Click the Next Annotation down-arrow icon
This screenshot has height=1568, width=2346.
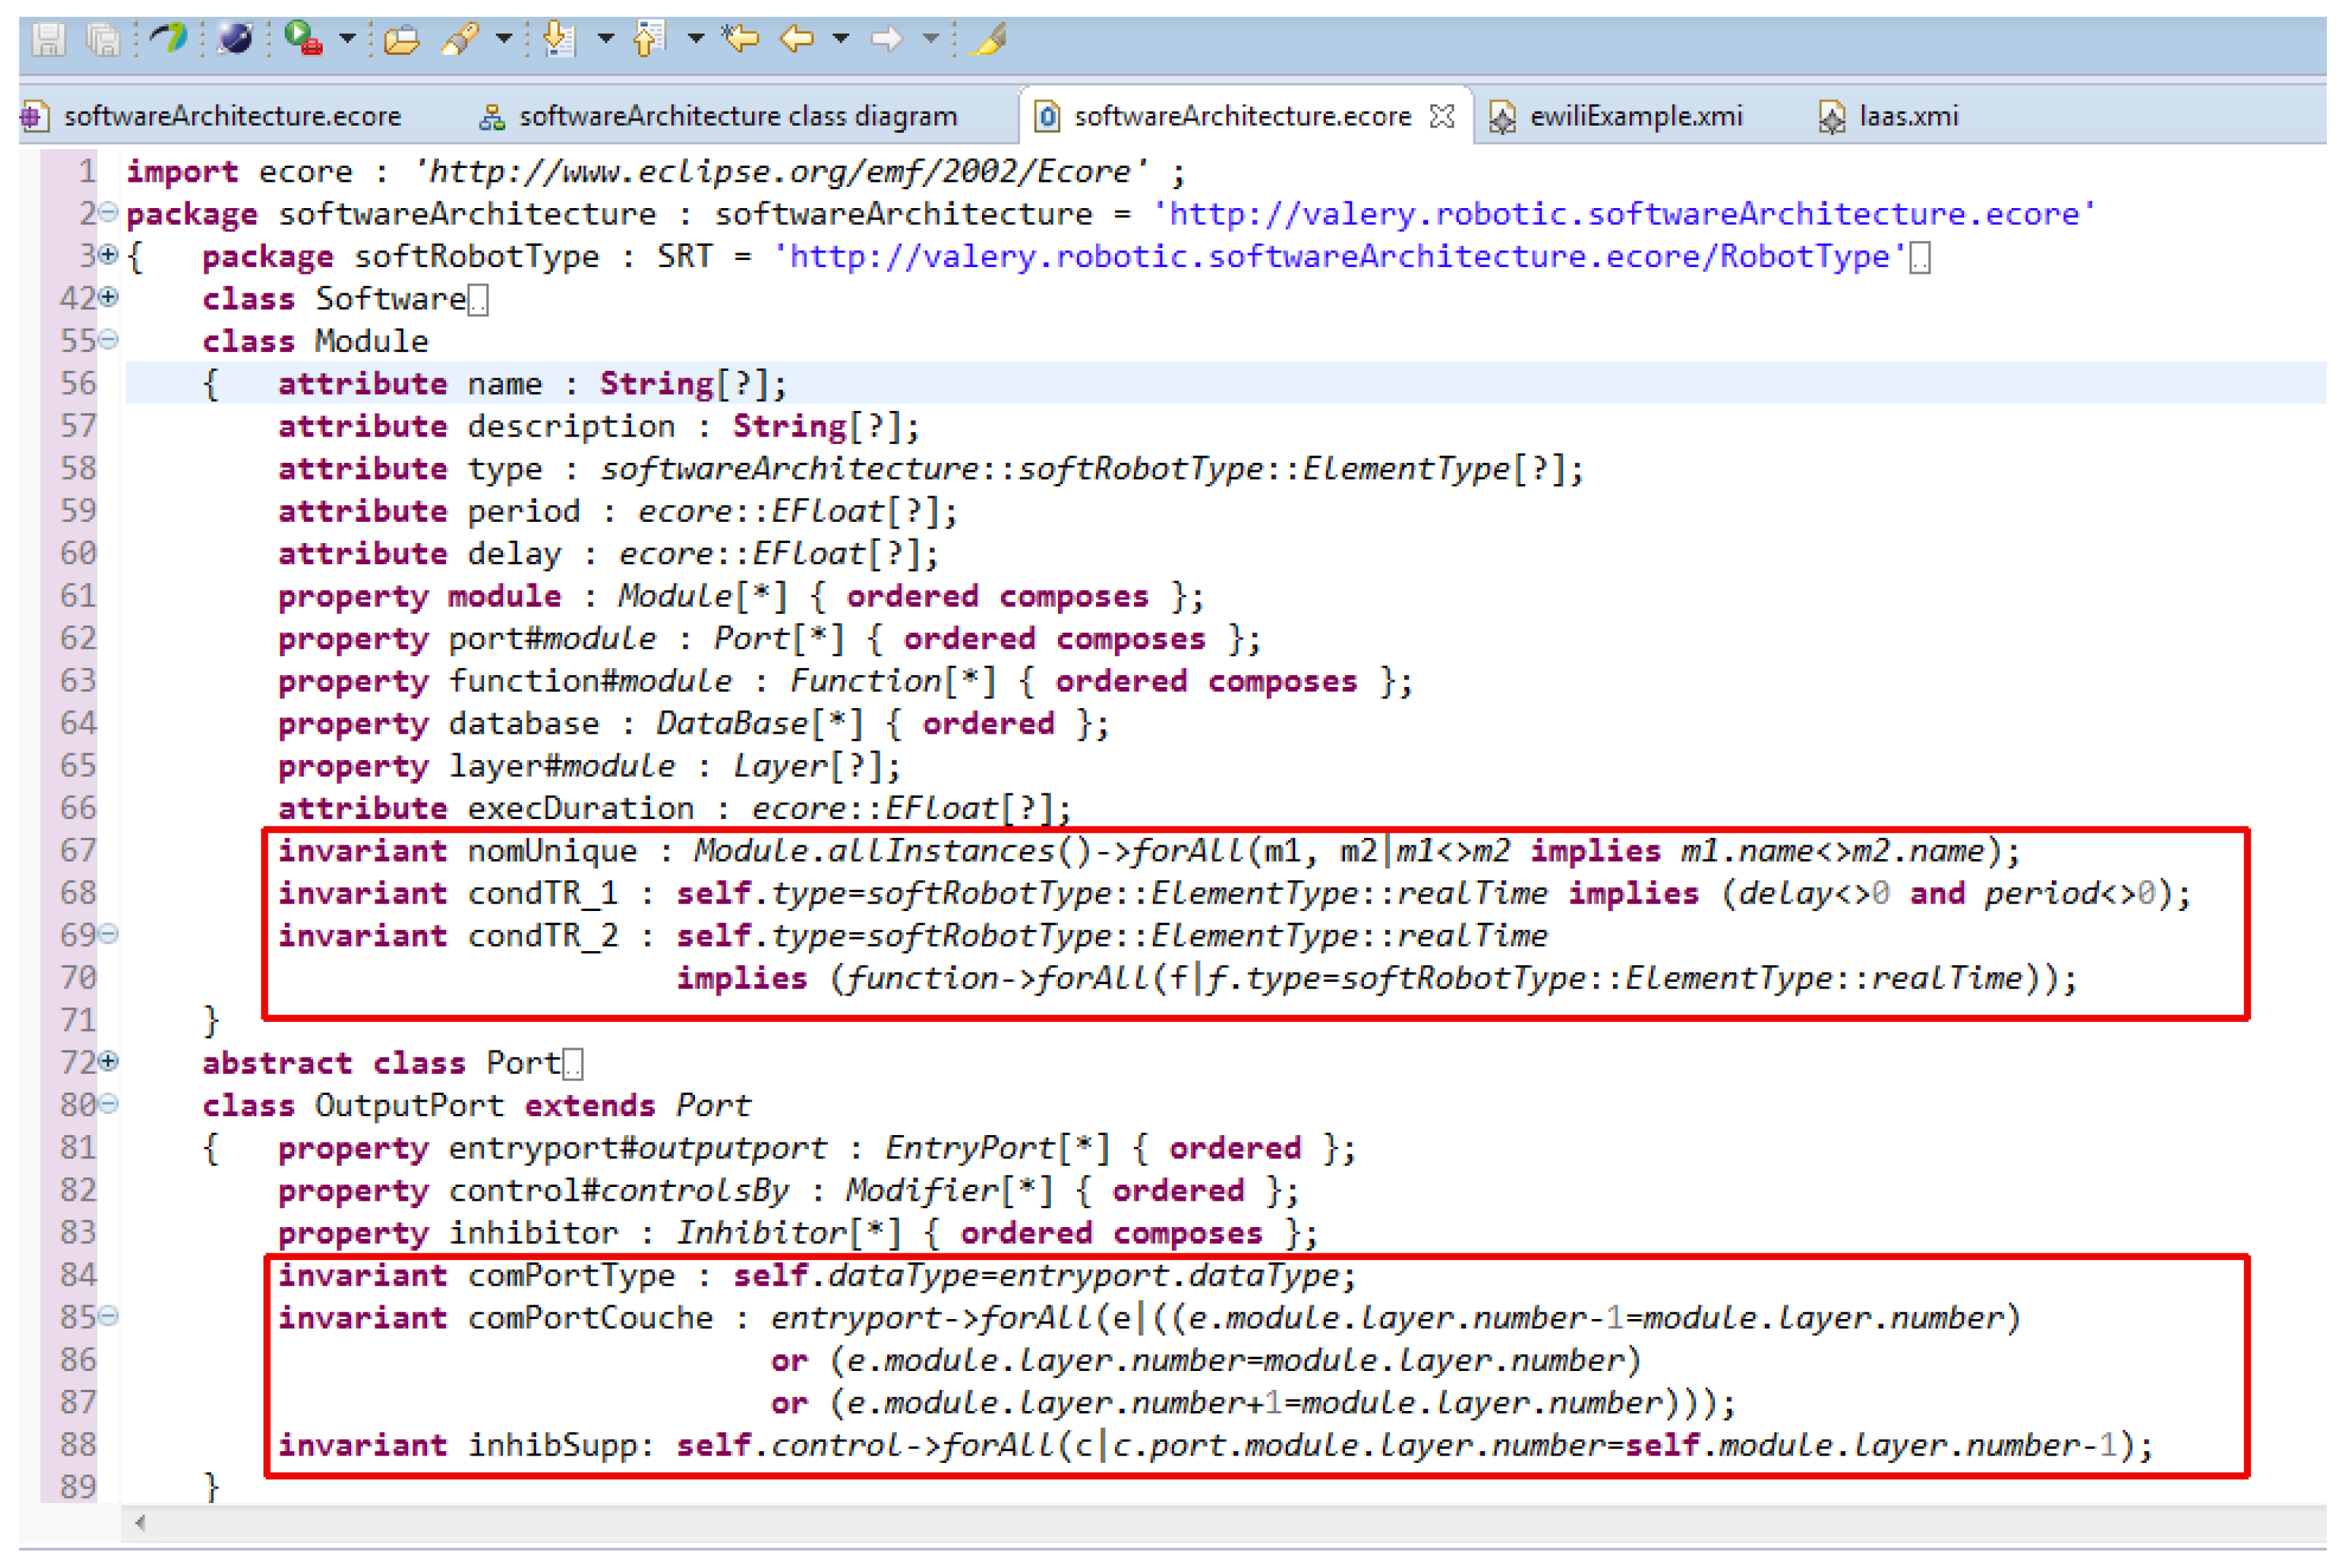(x=559, y=40)
